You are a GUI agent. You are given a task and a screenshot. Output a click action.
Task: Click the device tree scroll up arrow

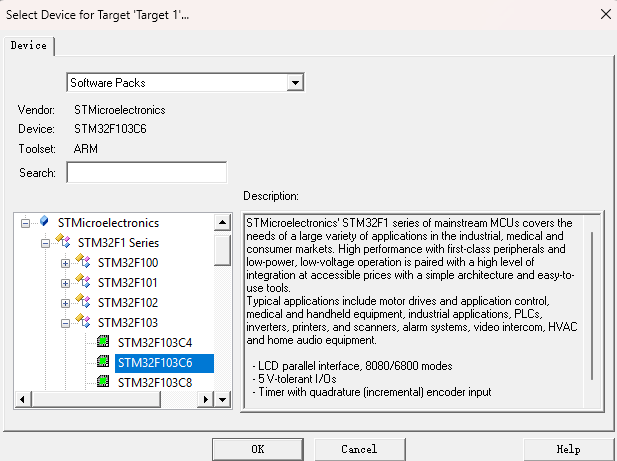(222, 223)
